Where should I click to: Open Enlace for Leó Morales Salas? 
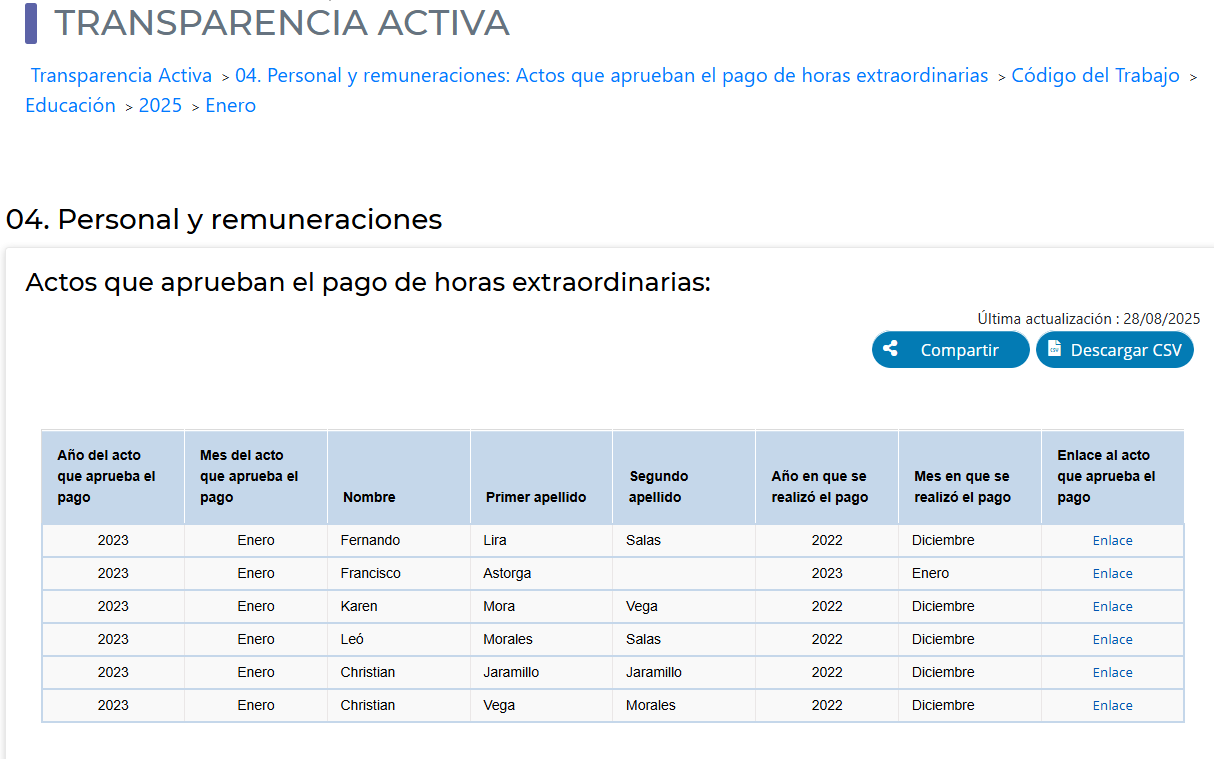point(1112,639)
